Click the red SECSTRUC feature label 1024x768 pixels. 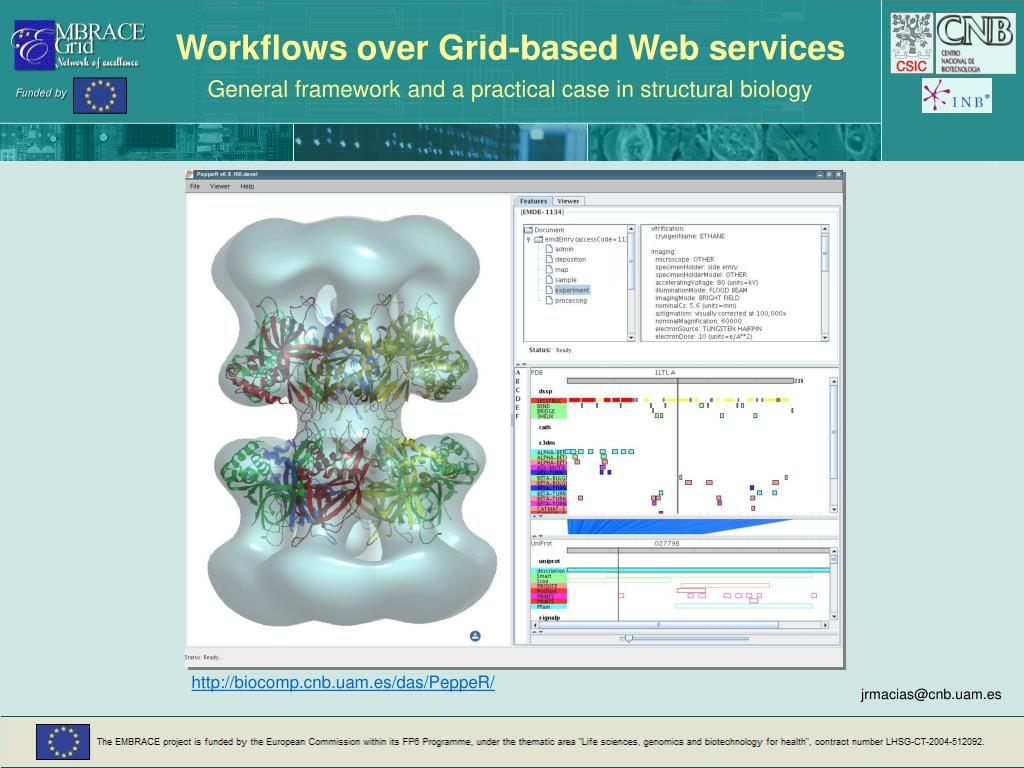(549, 400)
